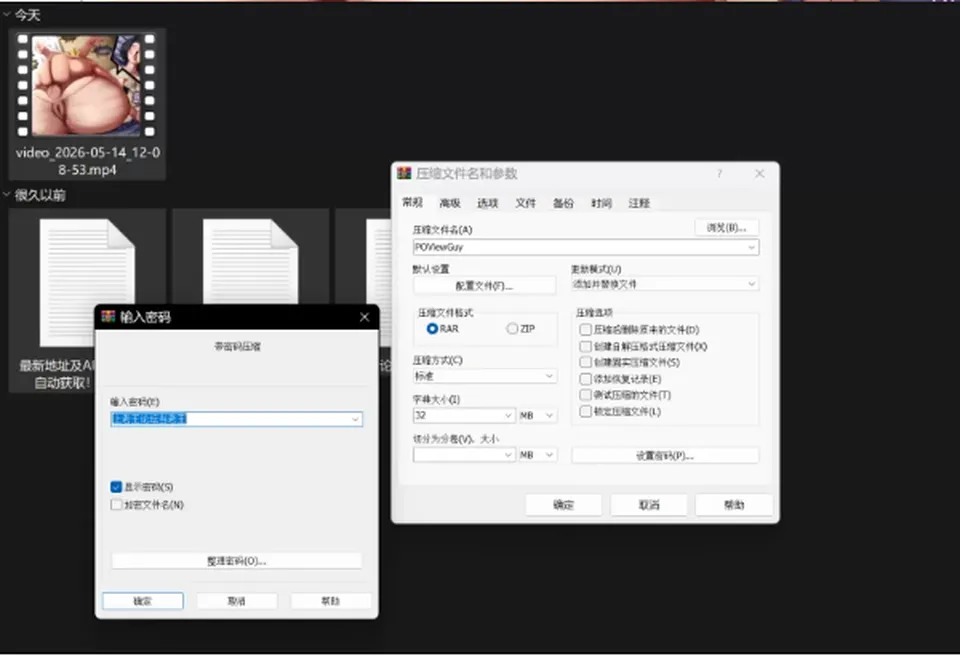Screen dimensions: 960x656
Task: Open the 压缩方式 dropdown
Action: click(484, 376)
